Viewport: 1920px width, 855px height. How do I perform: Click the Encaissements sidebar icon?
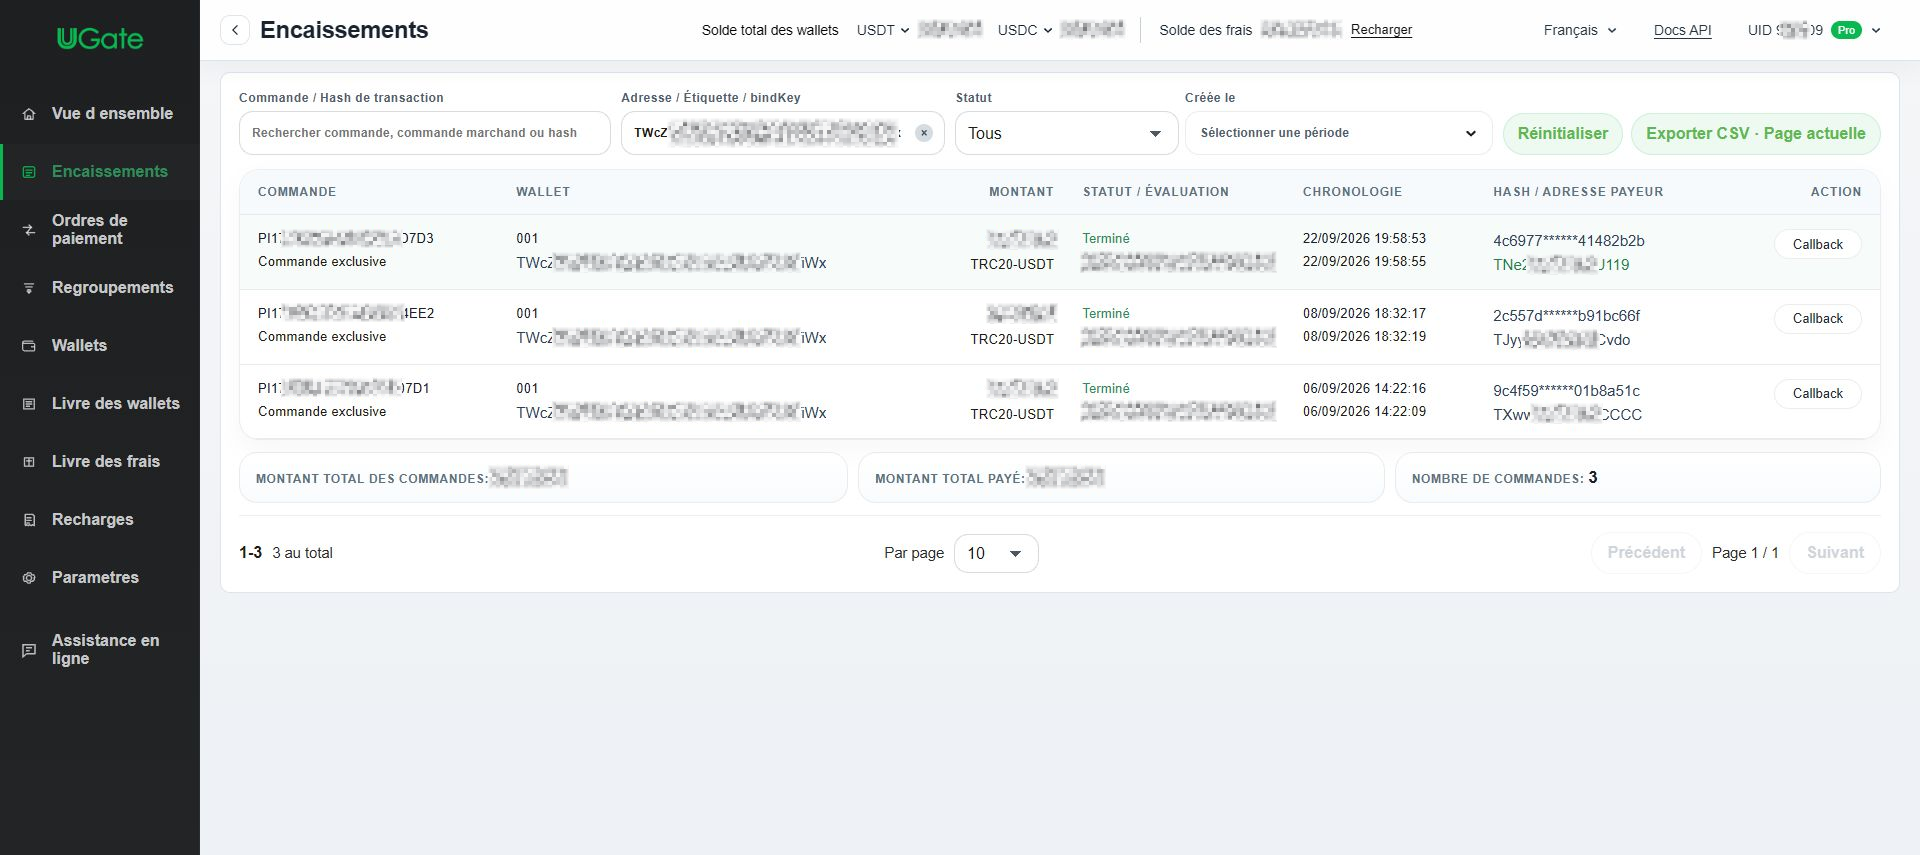click(29, 172)
